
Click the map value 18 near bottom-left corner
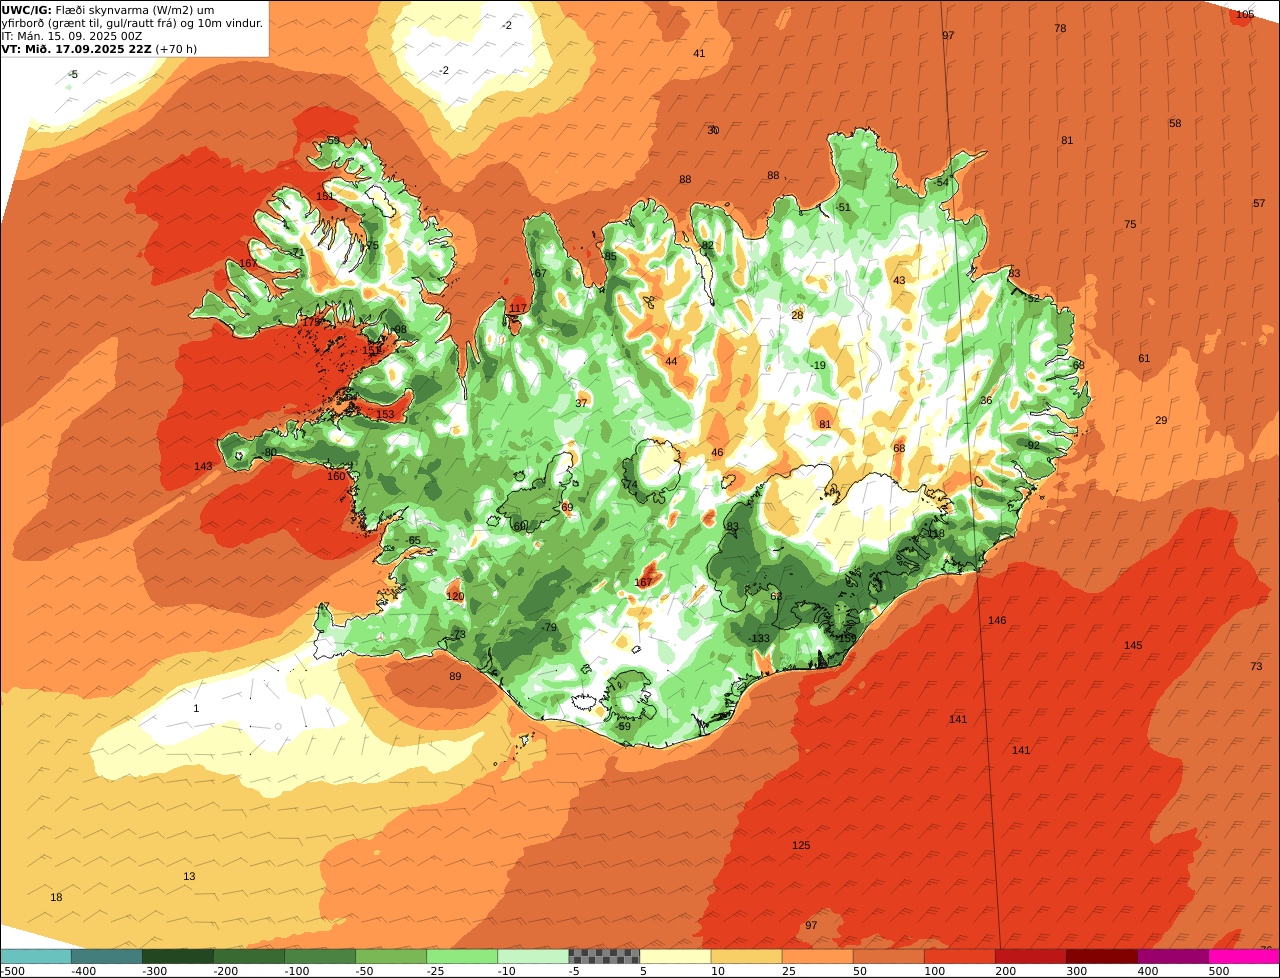[56, 897]
